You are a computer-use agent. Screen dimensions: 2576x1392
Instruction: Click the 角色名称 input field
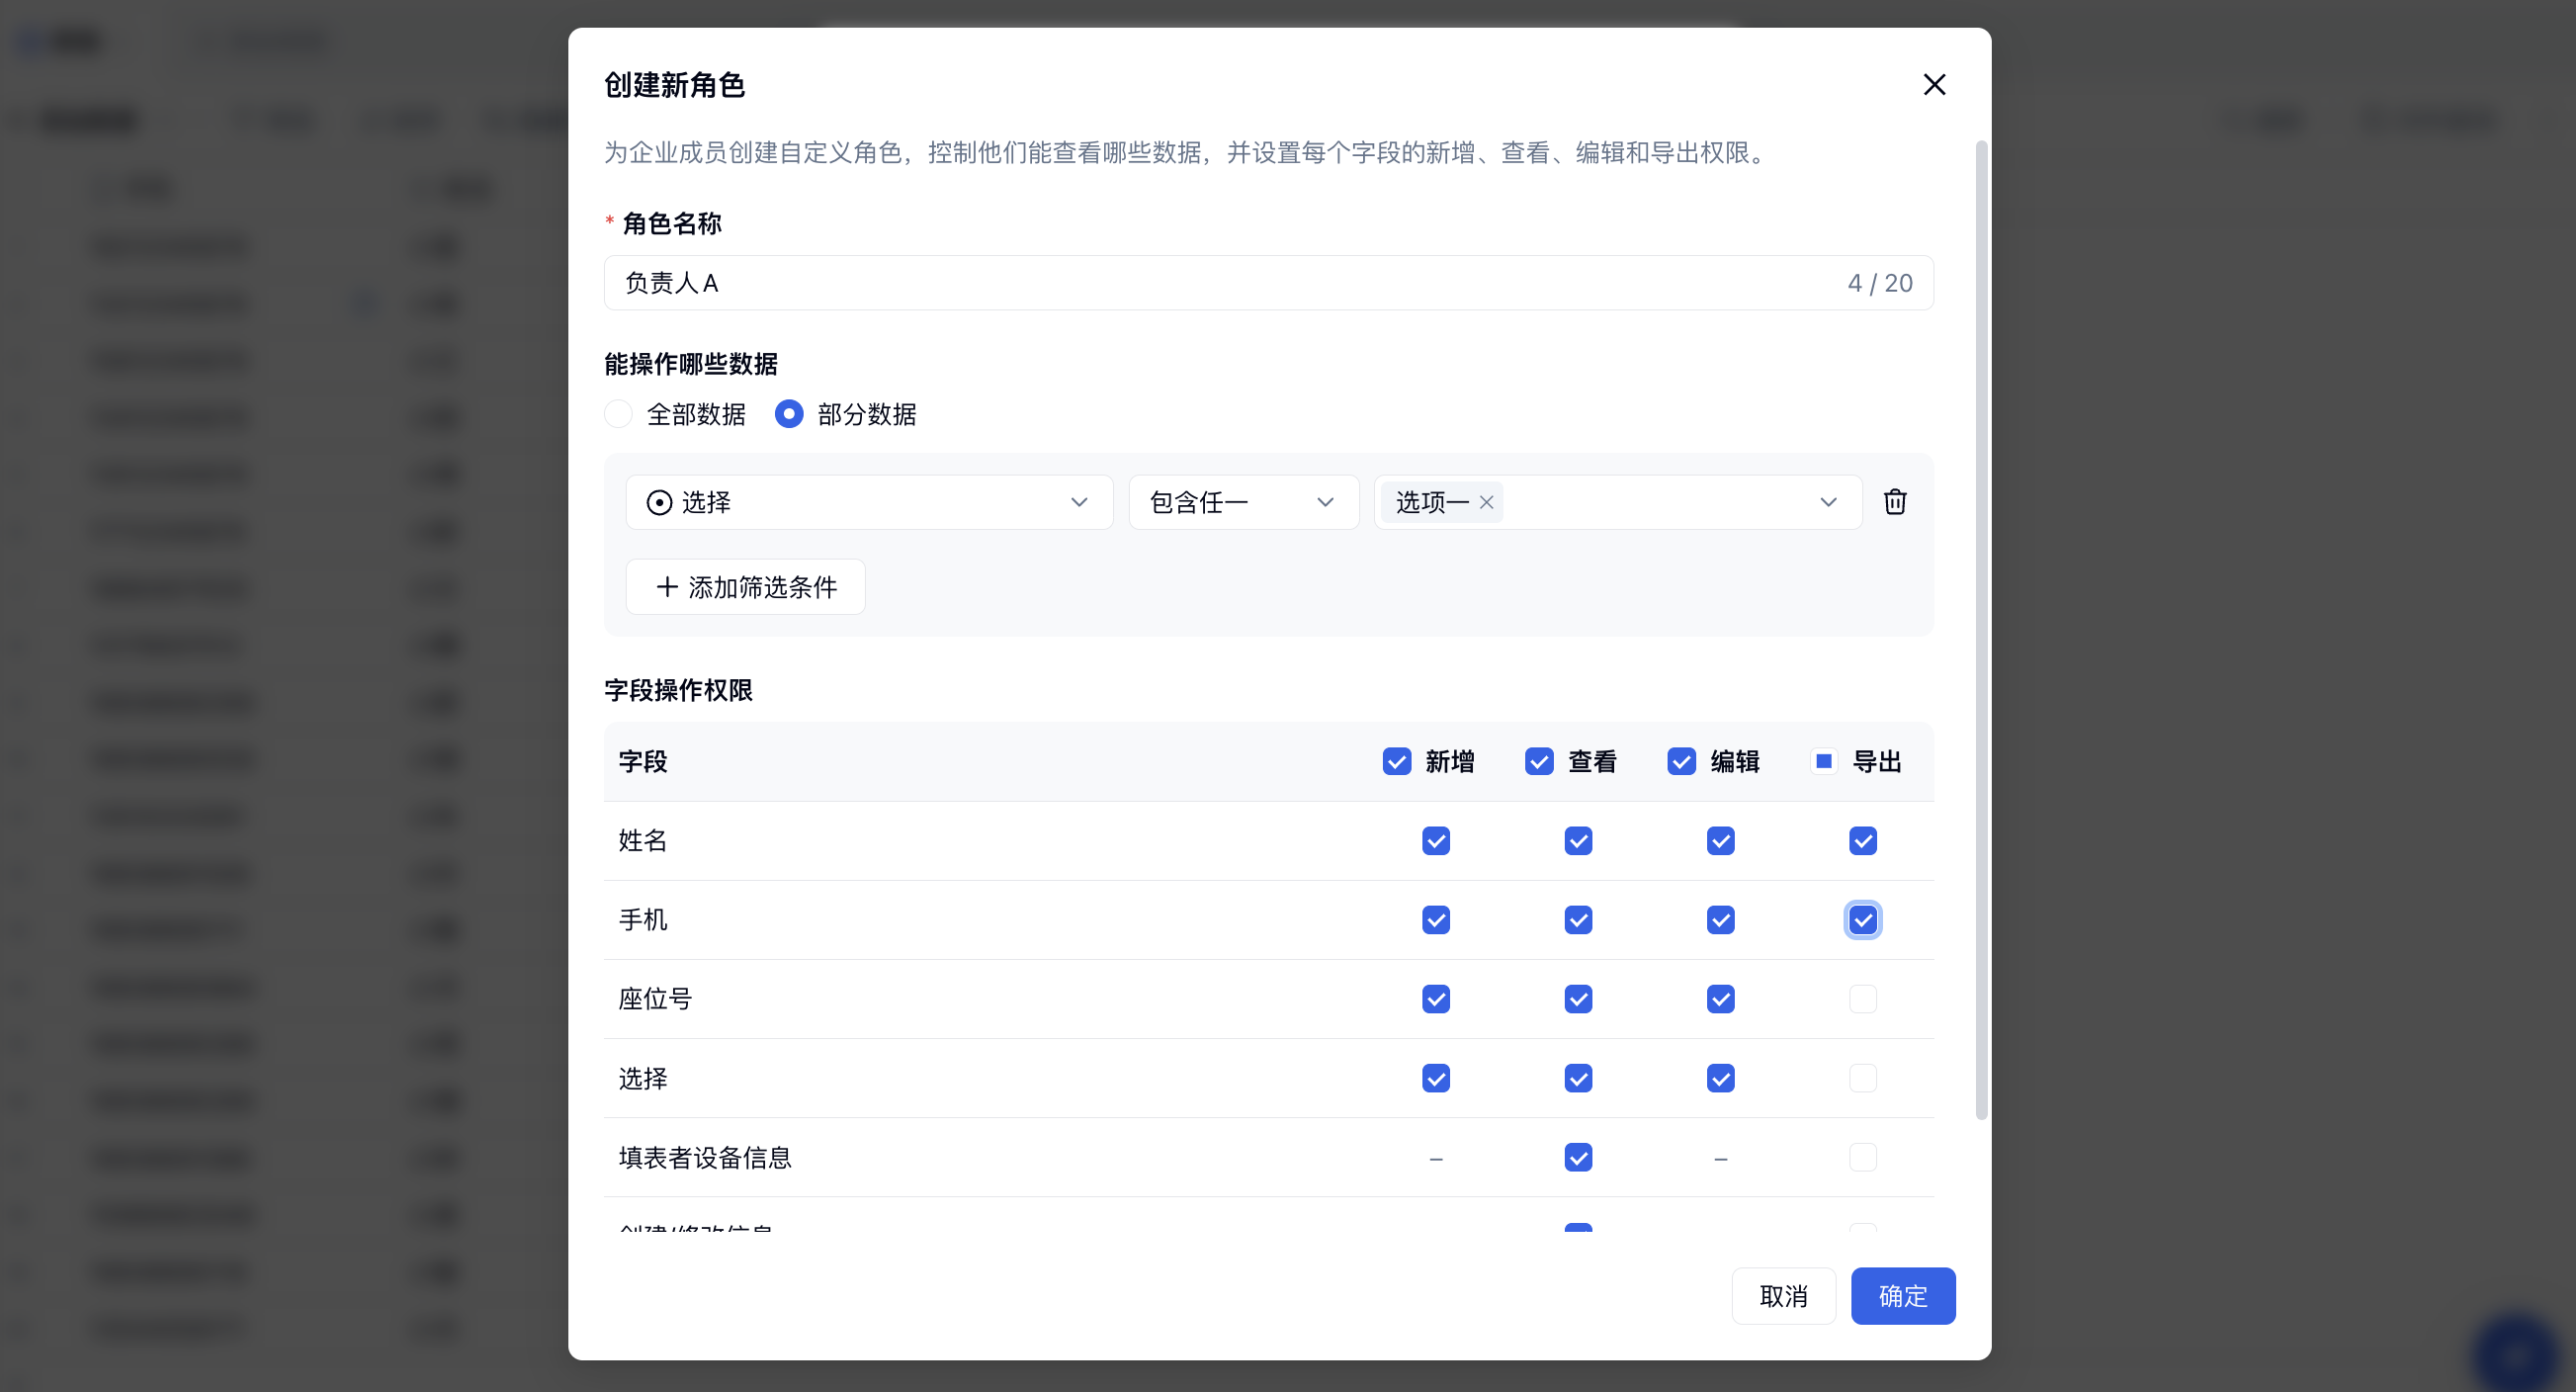[1268, 283]
